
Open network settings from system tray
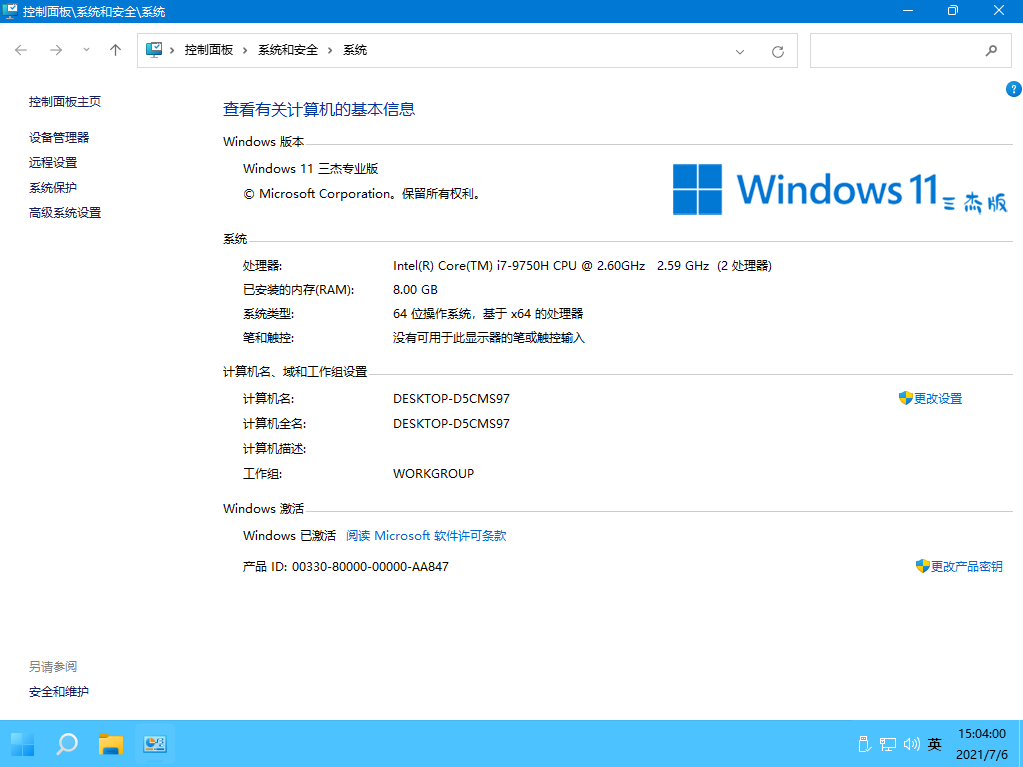(887, 744)
